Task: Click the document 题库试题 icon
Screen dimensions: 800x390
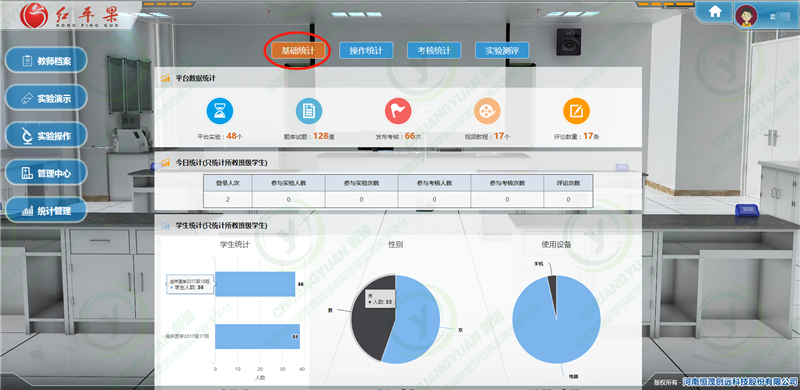Action: [x=309, y=111]
